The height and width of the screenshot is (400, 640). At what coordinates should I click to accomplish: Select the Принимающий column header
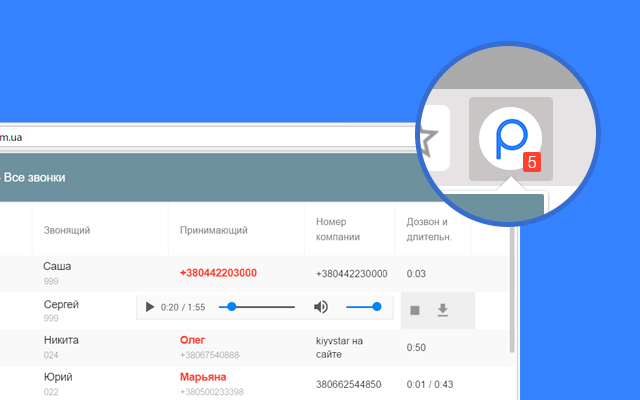tap(213, 230)
